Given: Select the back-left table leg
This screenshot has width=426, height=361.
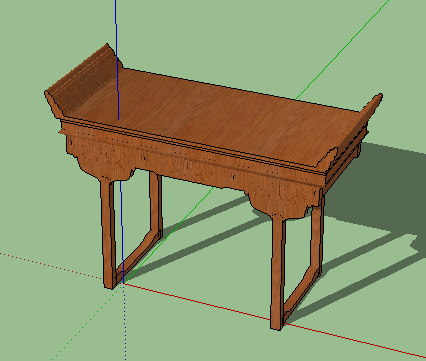Looking at the screenshot, I should (x=156, y=203).
